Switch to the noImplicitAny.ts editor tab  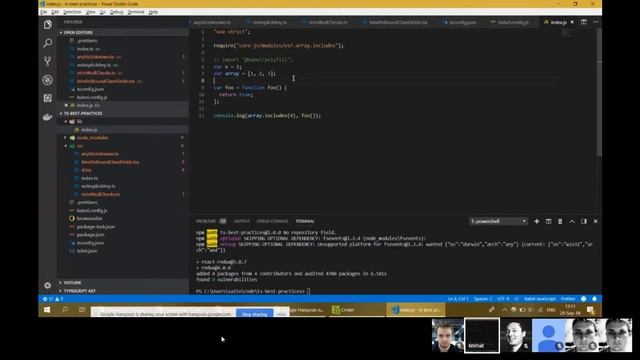269,22
